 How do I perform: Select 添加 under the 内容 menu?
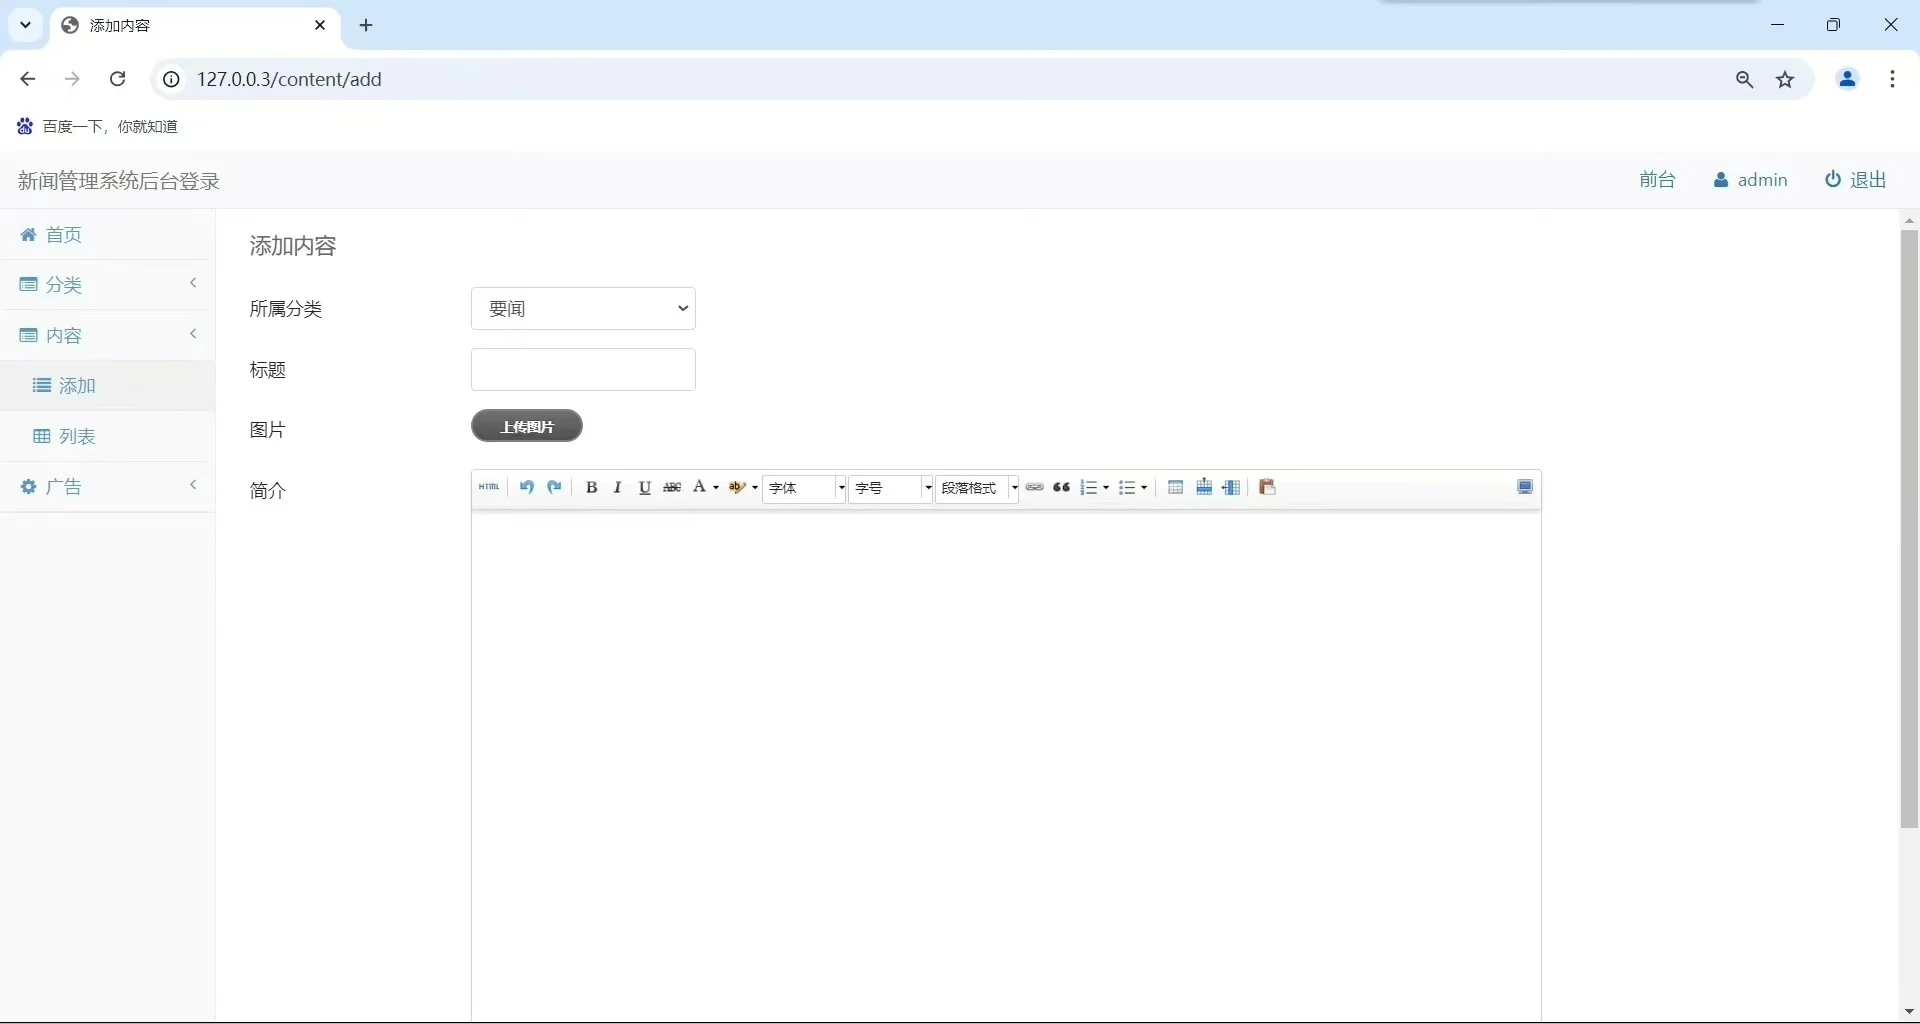click(x=108, y=386)
